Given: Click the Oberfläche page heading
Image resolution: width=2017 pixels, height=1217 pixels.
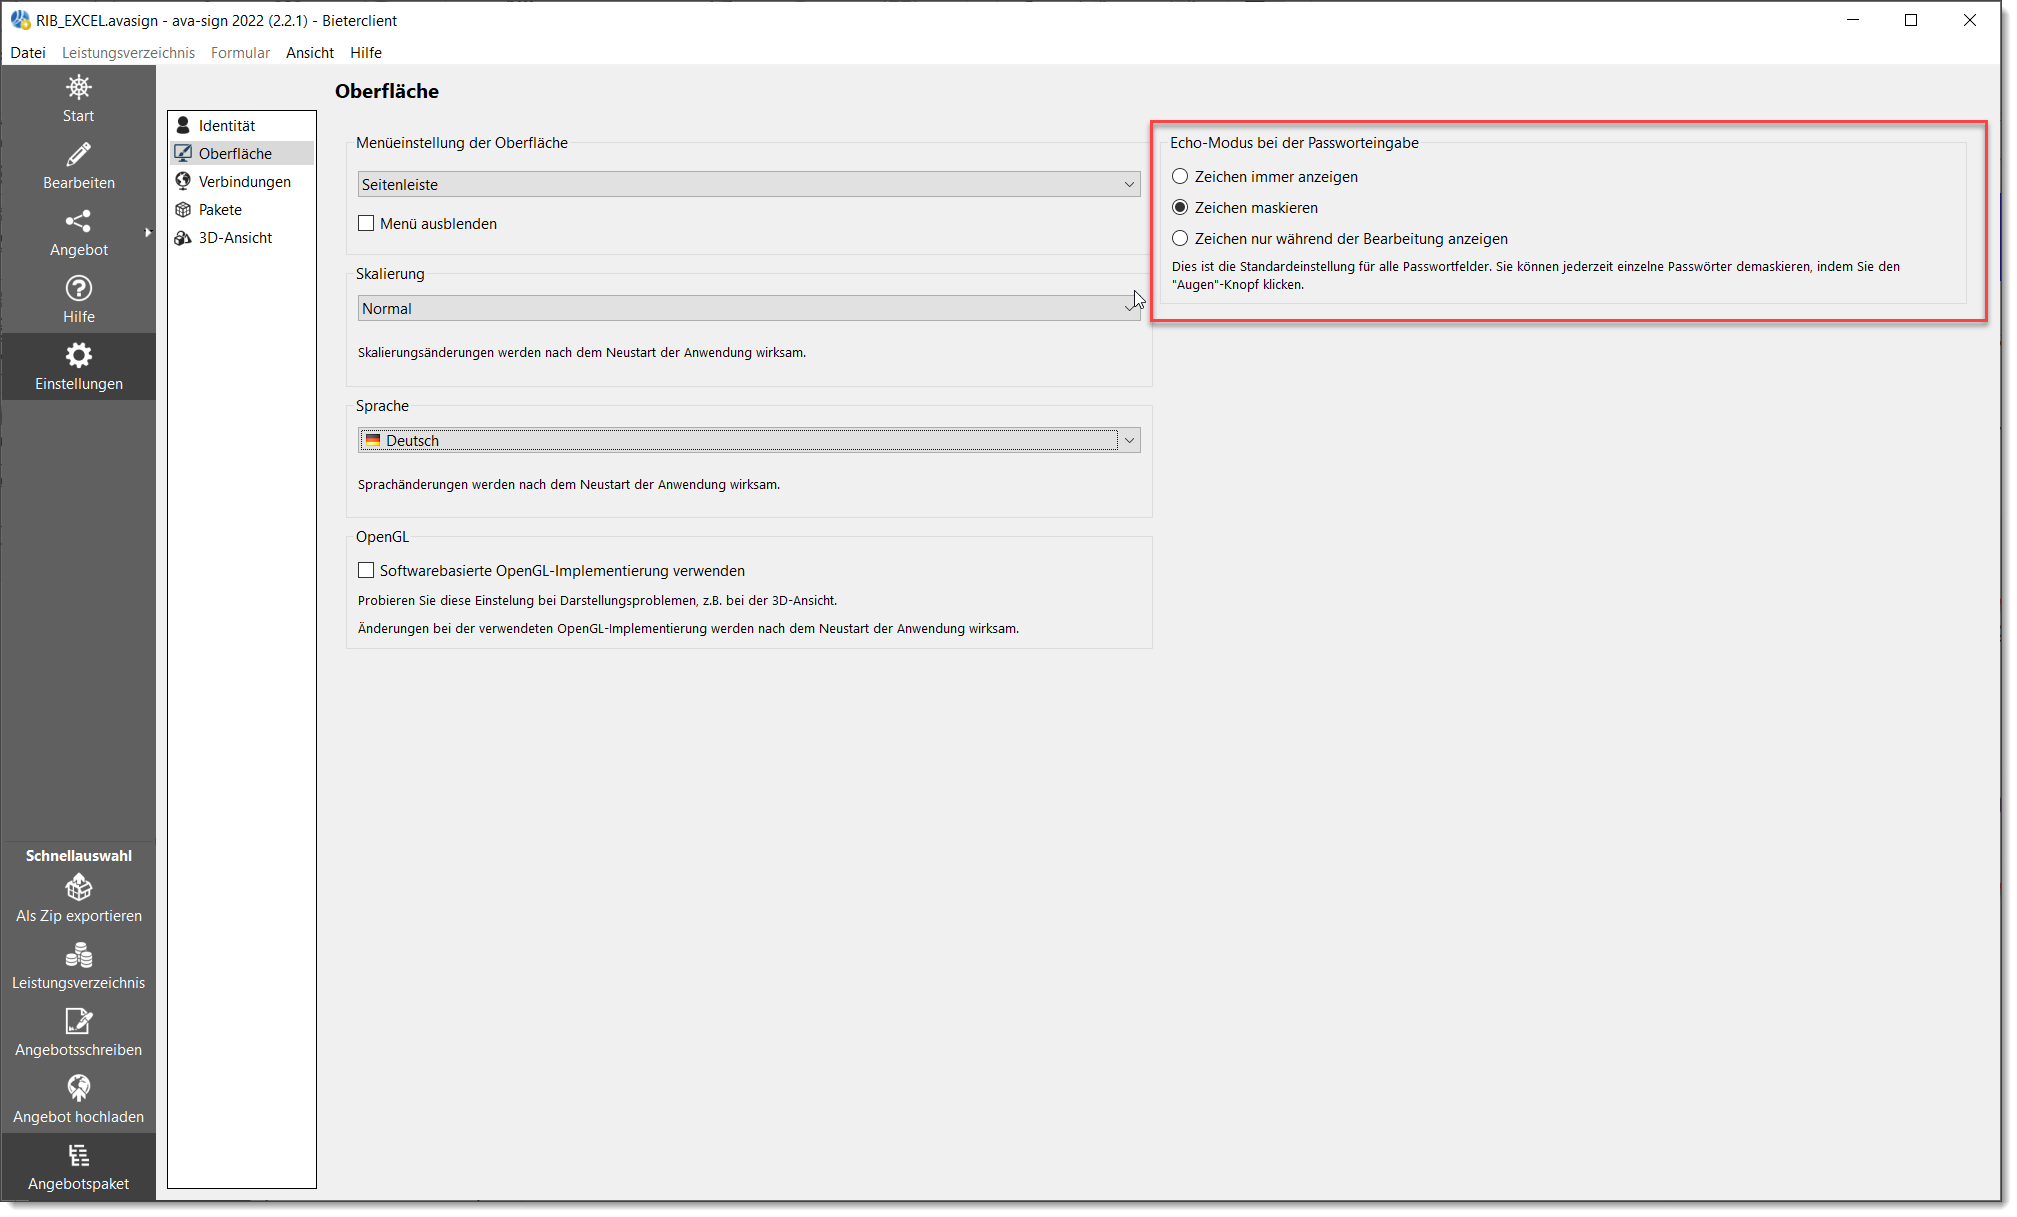Looking at the screenshot, I should (387, 91).
